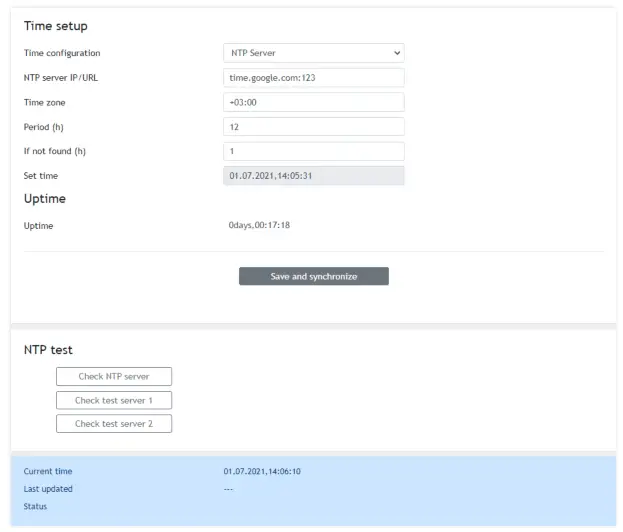Focus the Time zone input field
The image size is (623, 532).
pos(313,102)
